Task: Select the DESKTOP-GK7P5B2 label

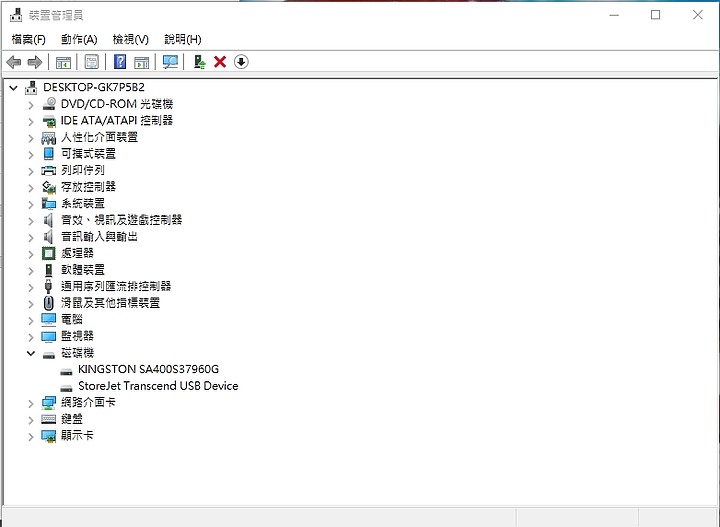Action: [94, 87]
